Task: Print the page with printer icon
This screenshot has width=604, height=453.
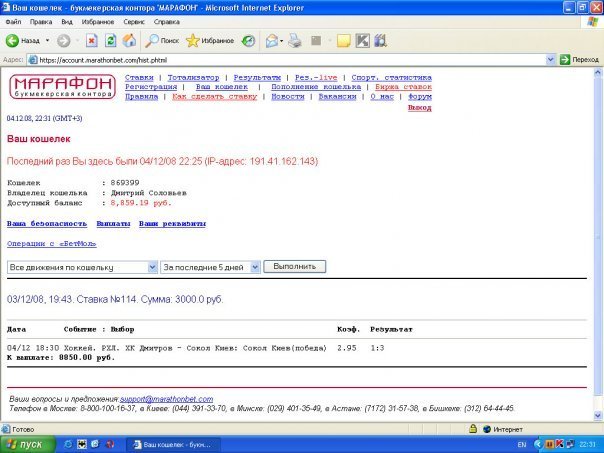Action: click(x=295, y=40)
